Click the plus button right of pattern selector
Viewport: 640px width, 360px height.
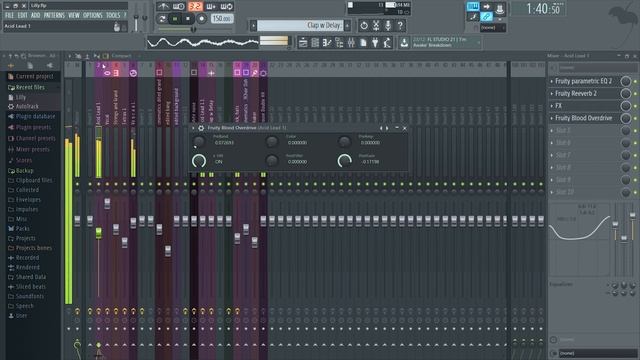(347, 25)
